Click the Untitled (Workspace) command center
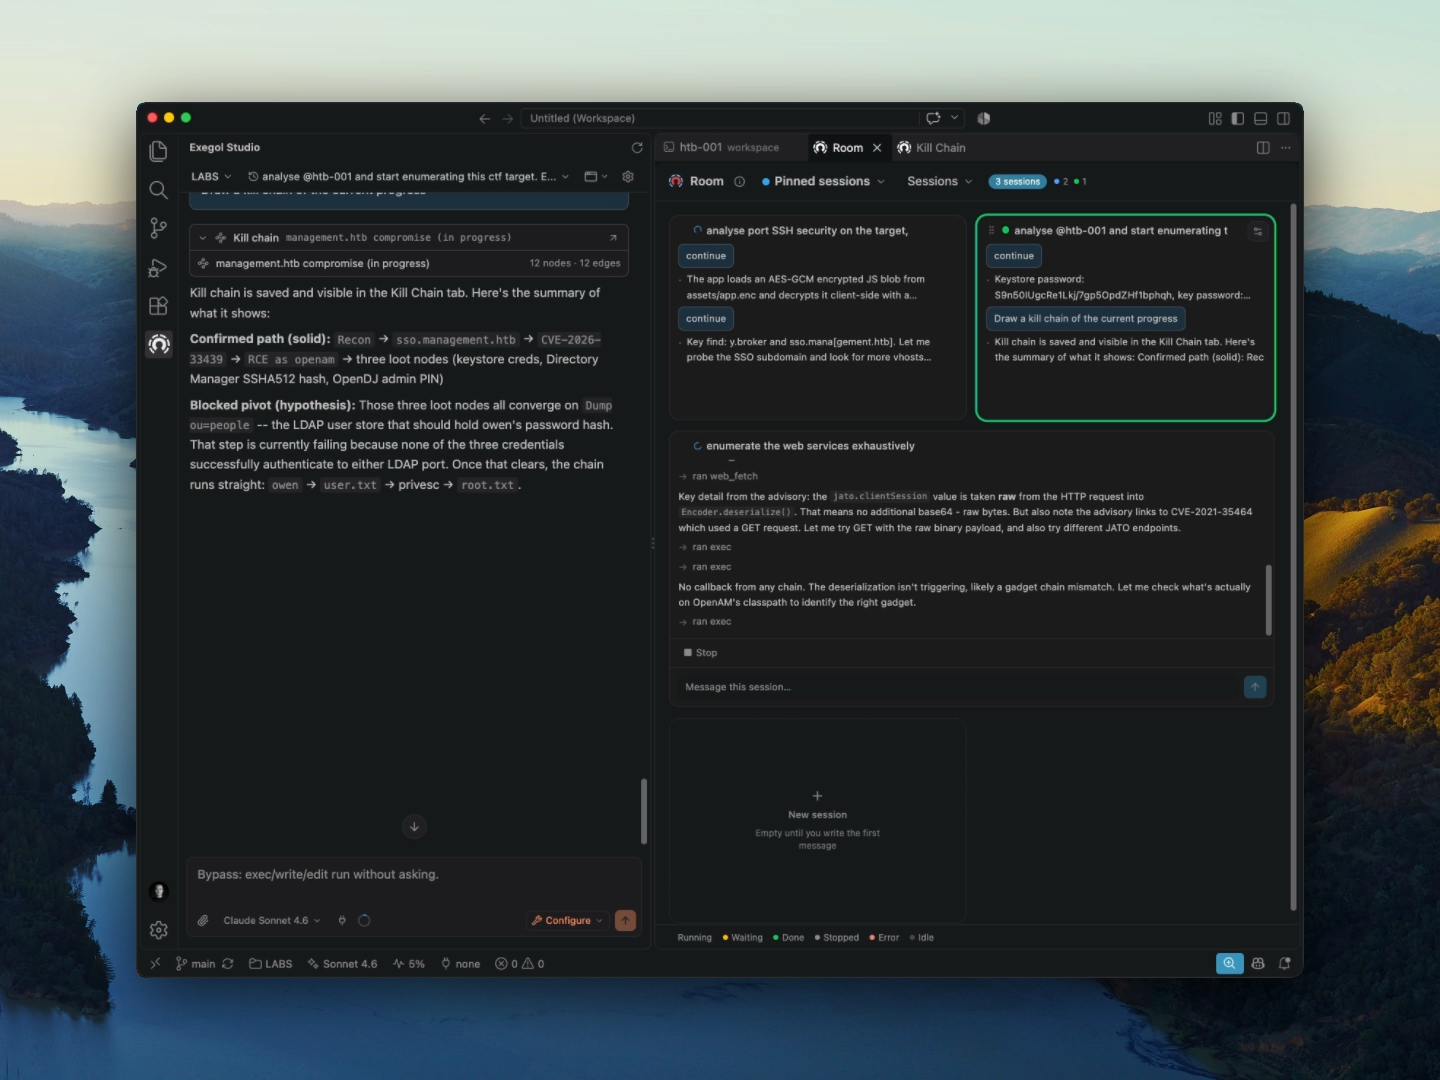Image resolution: width=1440 pixels, height=1080 pixels. [x=720, y=118]
